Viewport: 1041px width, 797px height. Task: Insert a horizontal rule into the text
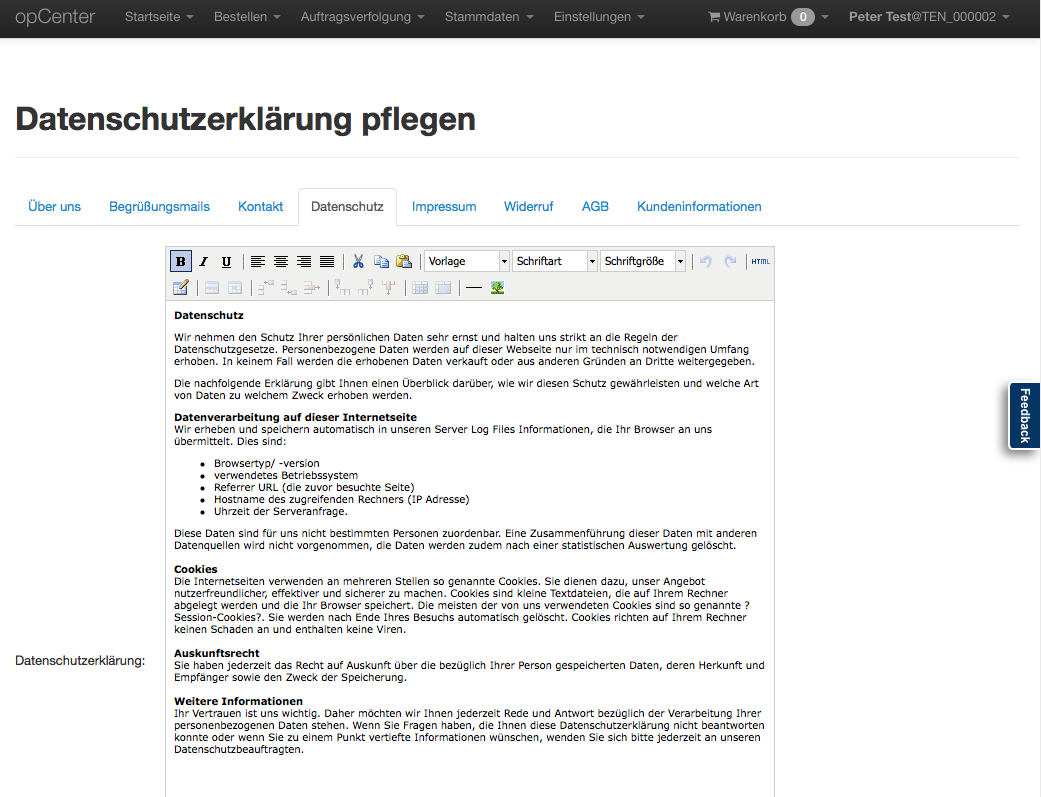[472, 287]
